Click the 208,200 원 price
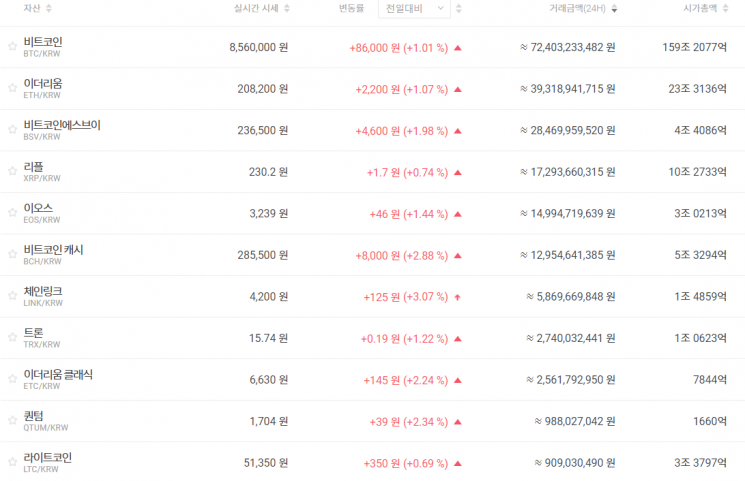 [263, 89]
